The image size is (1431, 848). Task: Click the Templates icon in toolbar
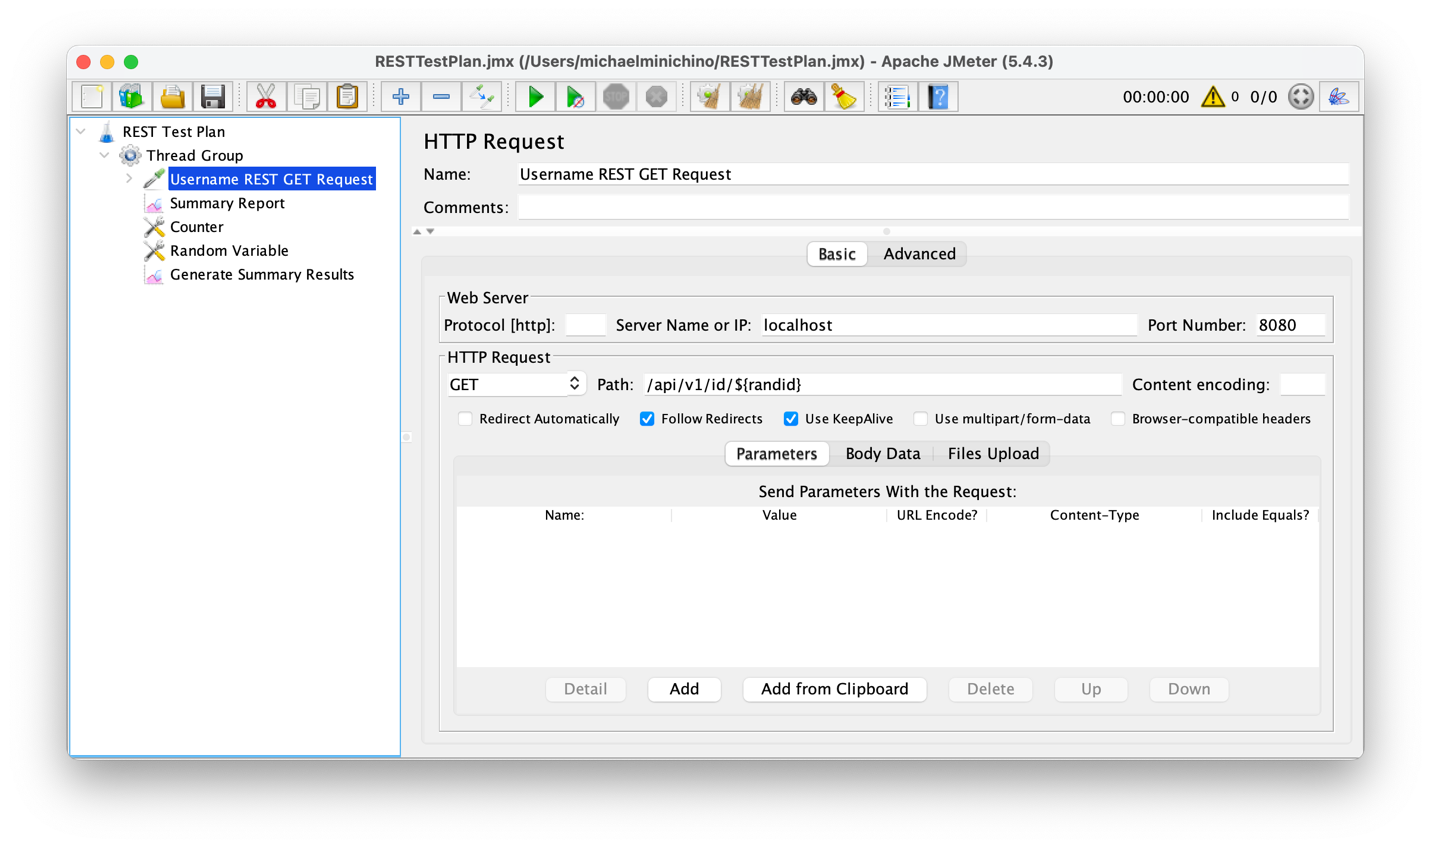tap(132, 97)
